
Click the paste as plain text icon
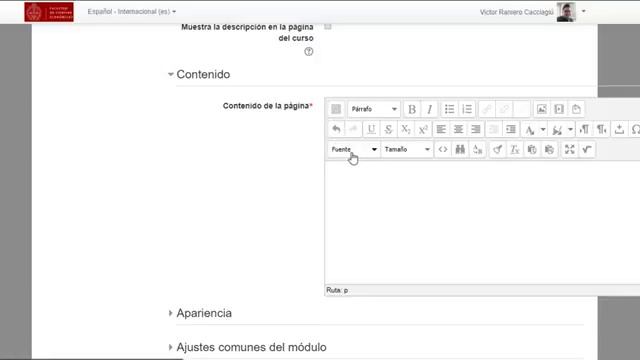(x=532, y=149)
